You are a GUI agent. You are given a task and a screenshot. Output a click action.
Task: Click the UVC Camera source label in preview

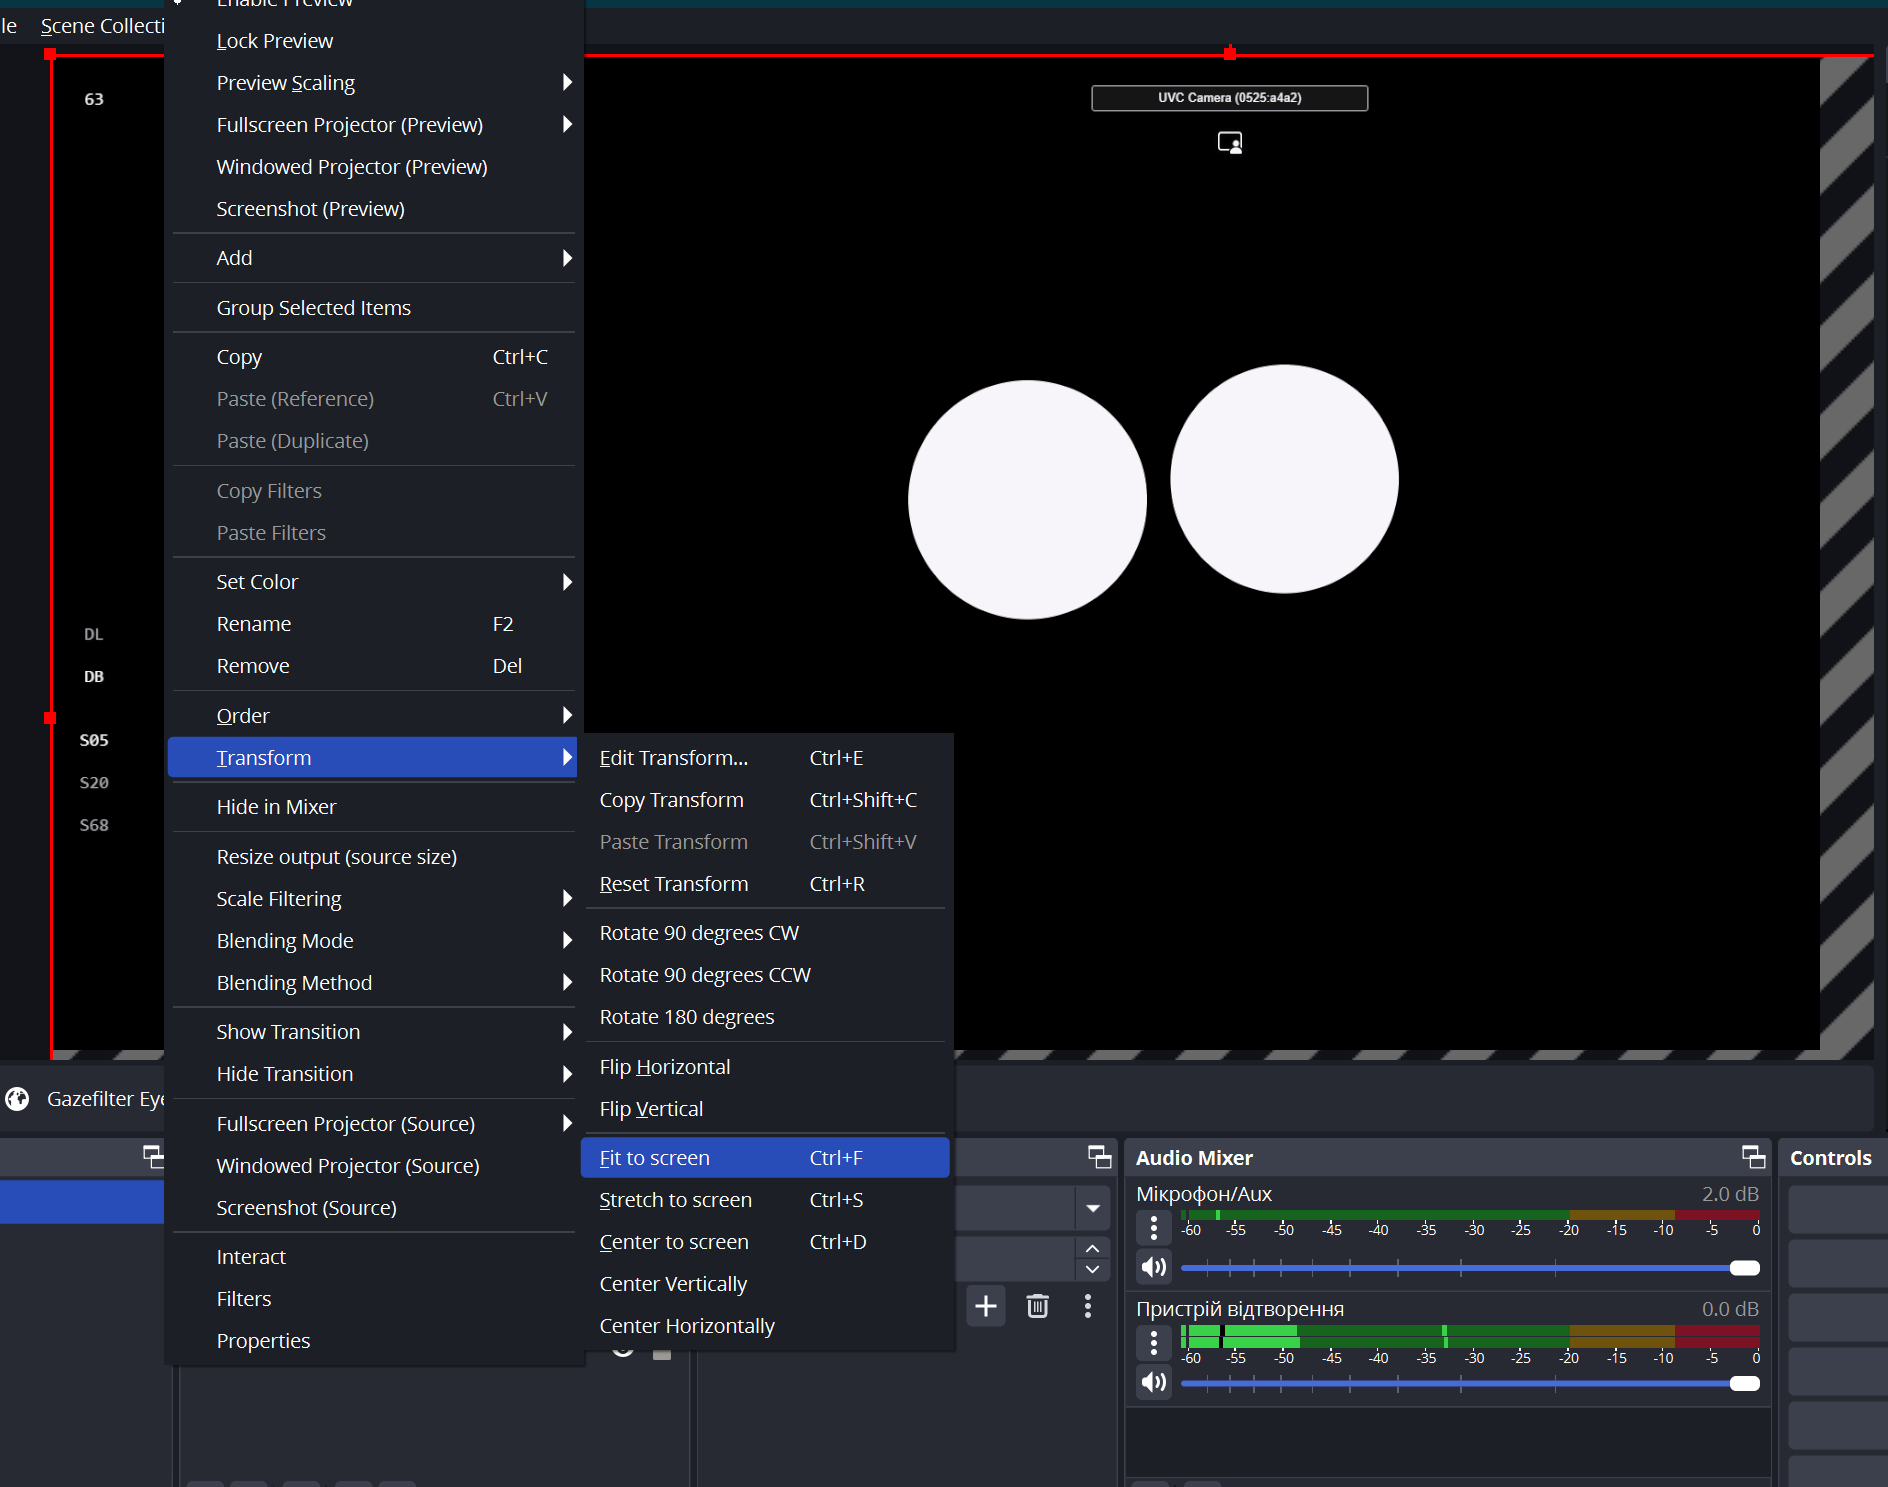[1229, 98]
